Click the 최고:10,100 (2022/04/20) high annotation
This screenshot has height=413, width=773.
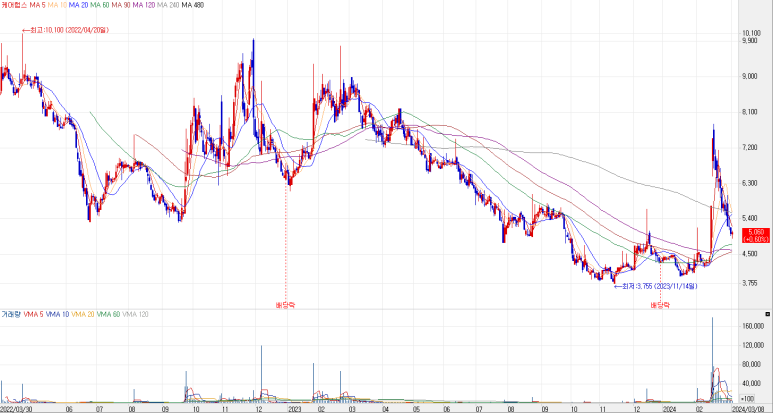pos(65,31)
